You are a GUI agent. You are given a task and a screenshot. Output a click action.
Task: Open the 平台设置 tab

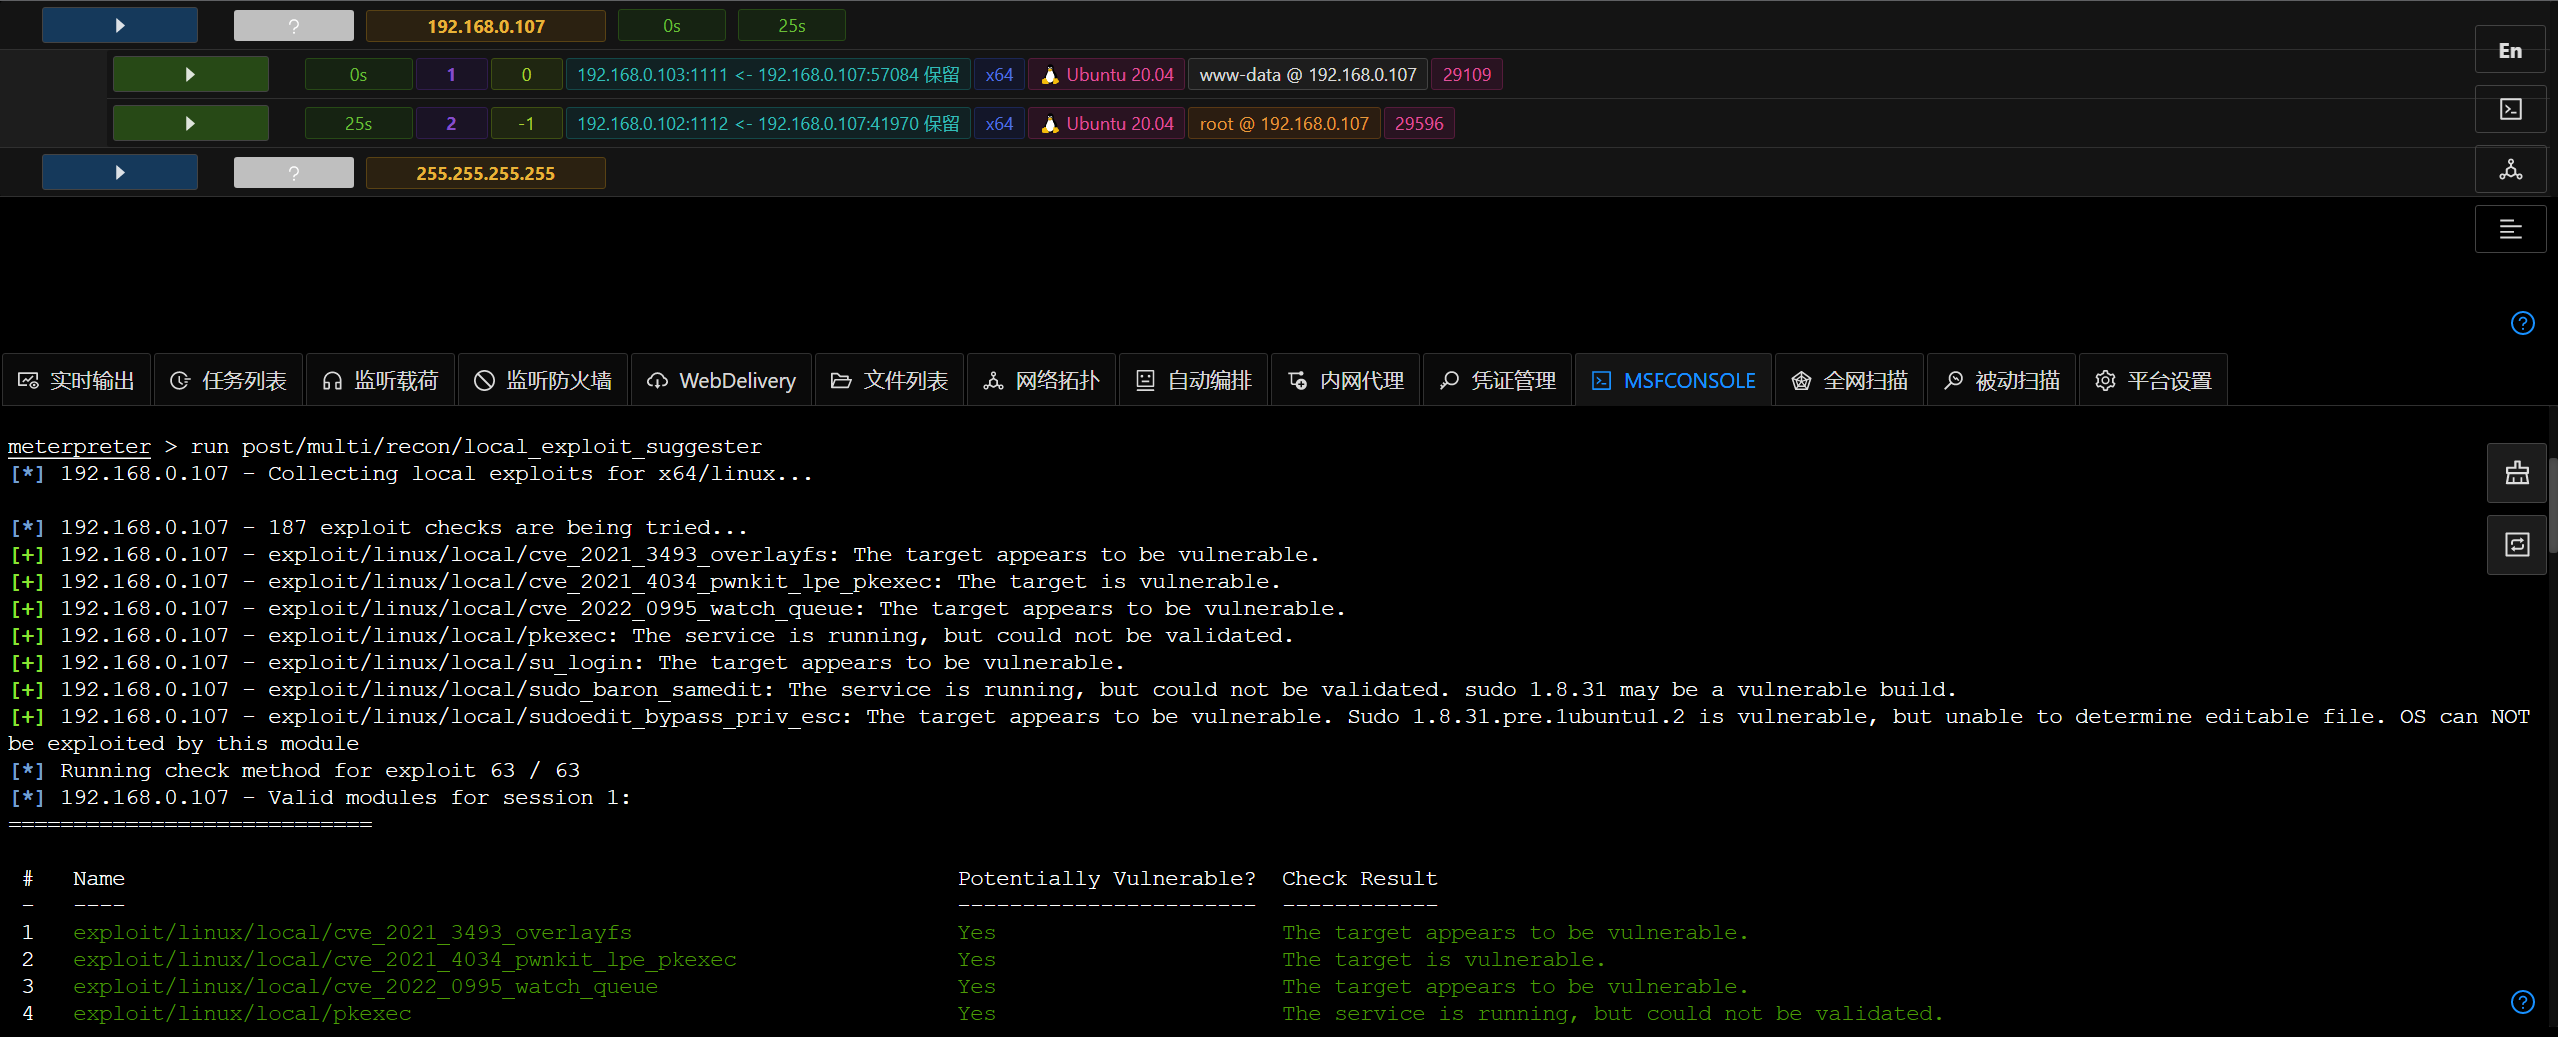click(x=2153, y=380)
